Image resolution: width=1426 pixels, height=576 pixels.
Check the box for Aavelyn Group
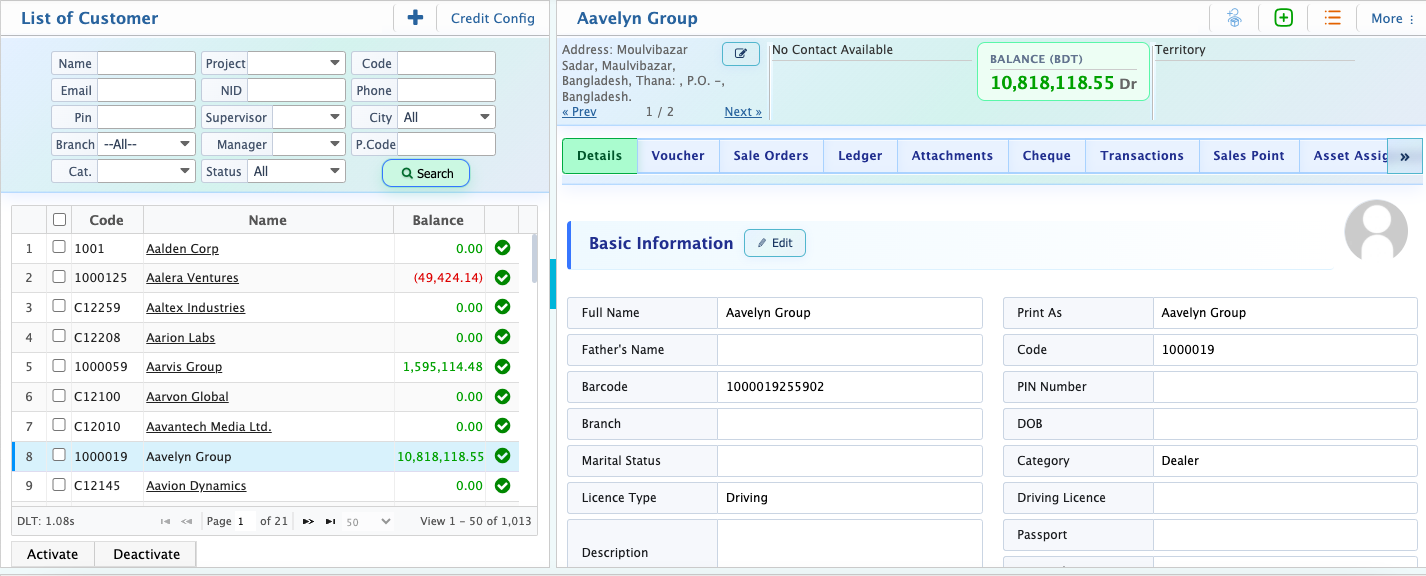point(59,455)
